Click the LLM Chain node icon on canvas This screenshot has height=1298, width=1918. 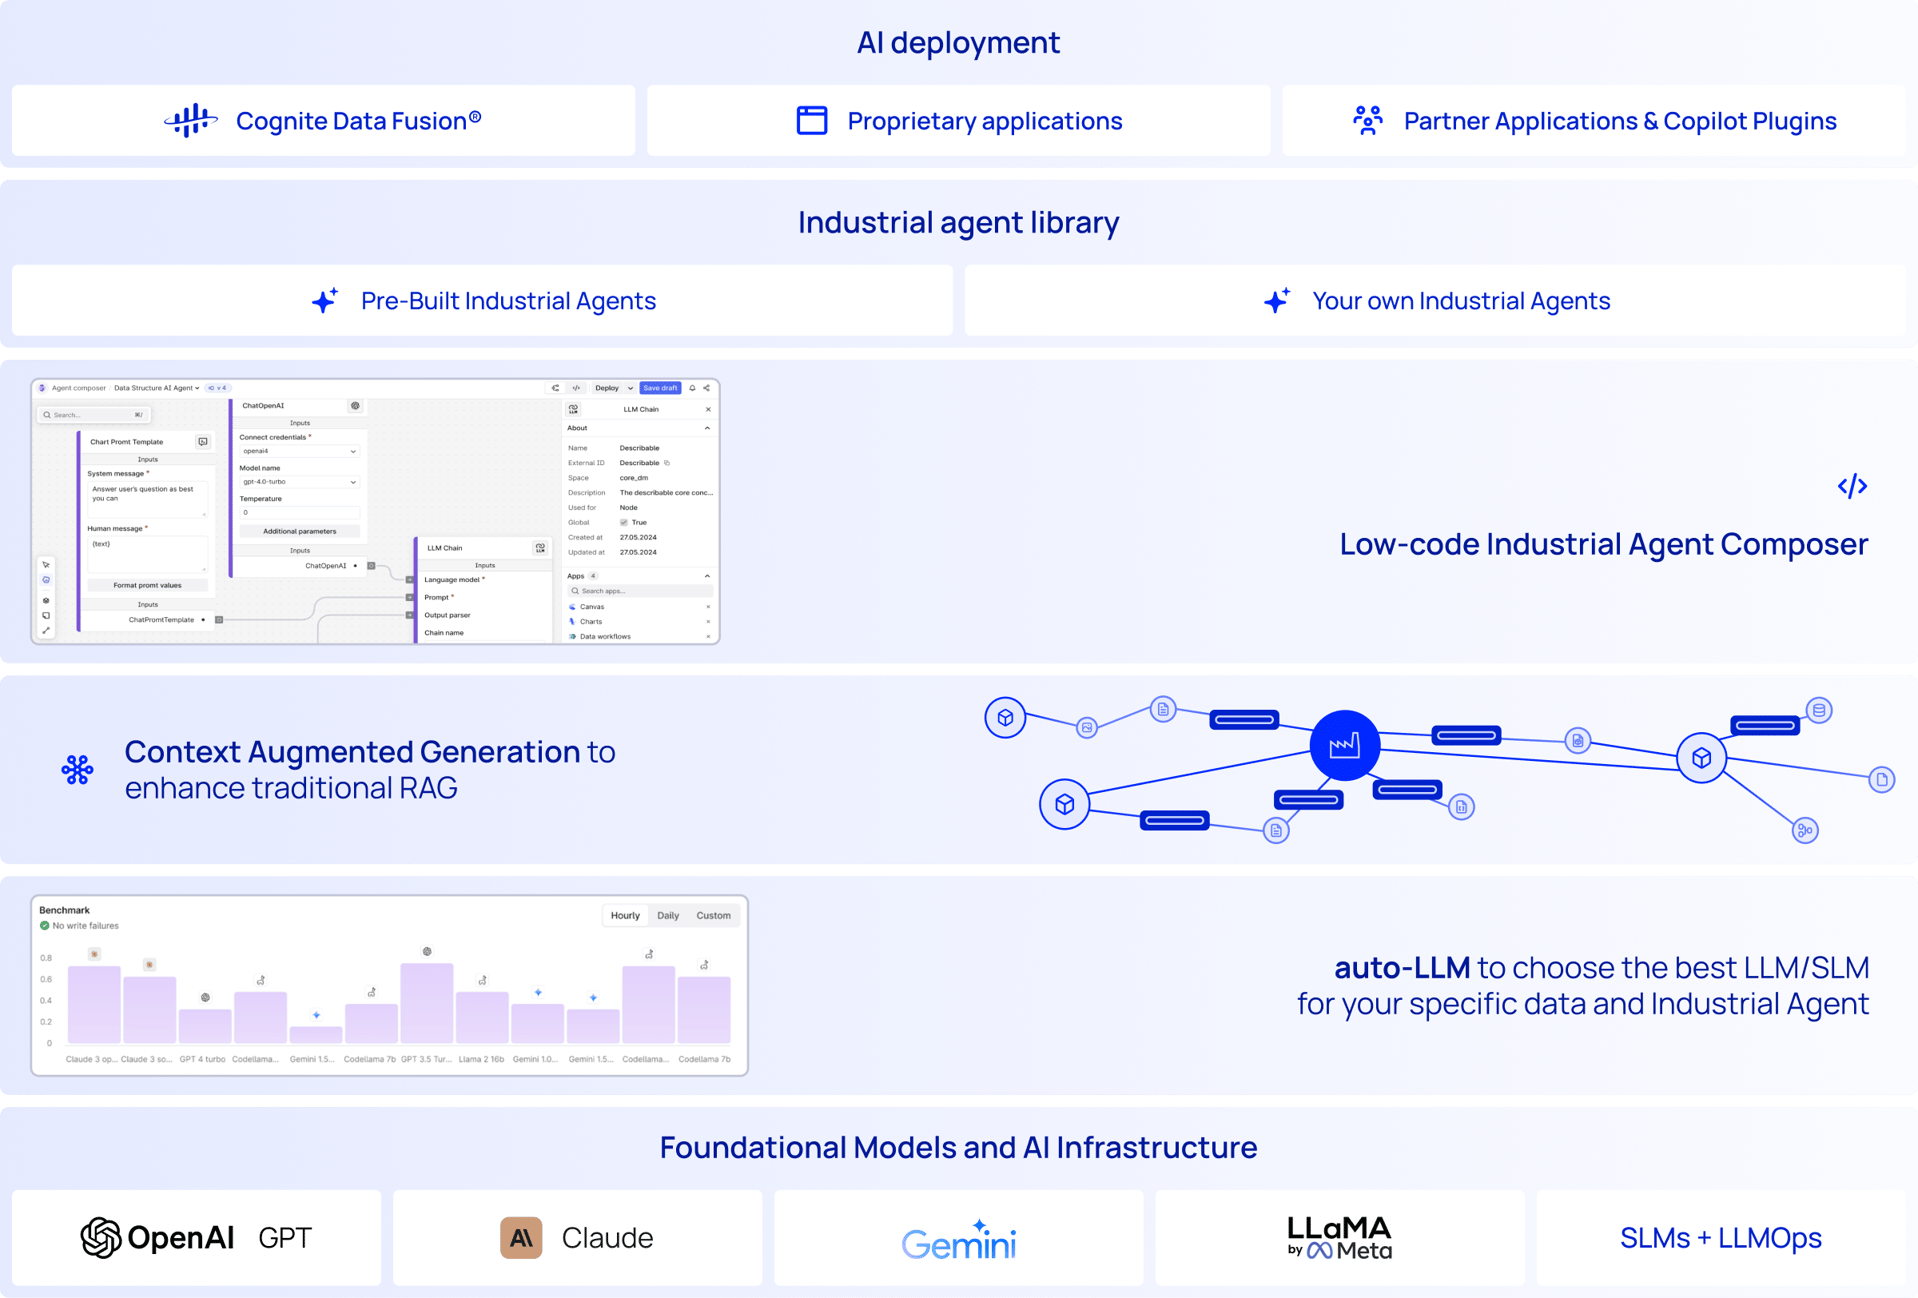tap(540, 548)
